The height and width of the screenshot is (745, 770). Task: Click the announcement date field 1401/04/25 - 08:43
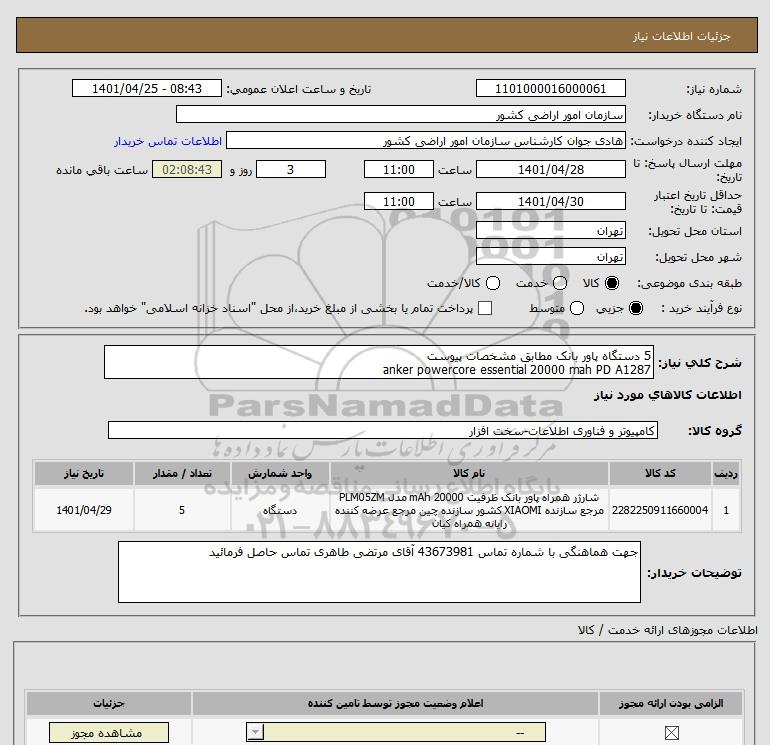[147, 88]
